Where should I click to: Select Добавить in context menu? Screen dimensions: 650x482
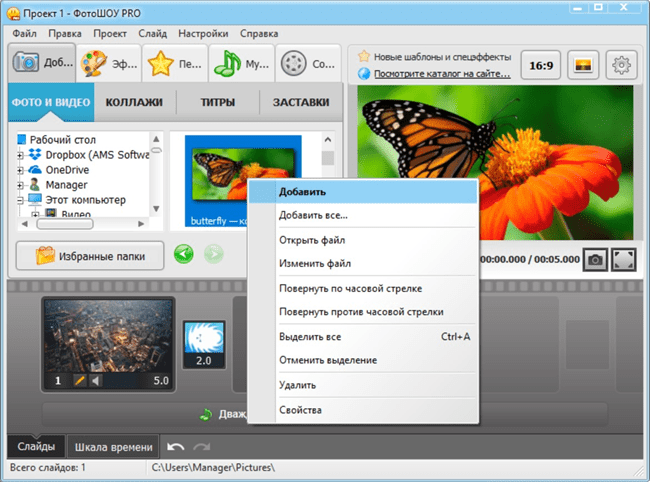point(302,191)
